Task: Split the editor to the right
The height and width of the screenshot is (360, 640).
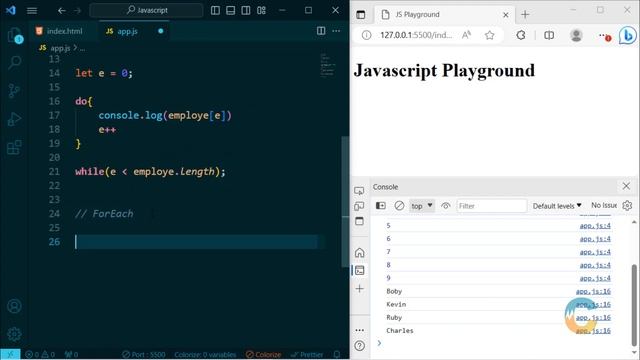Action: 321,31
